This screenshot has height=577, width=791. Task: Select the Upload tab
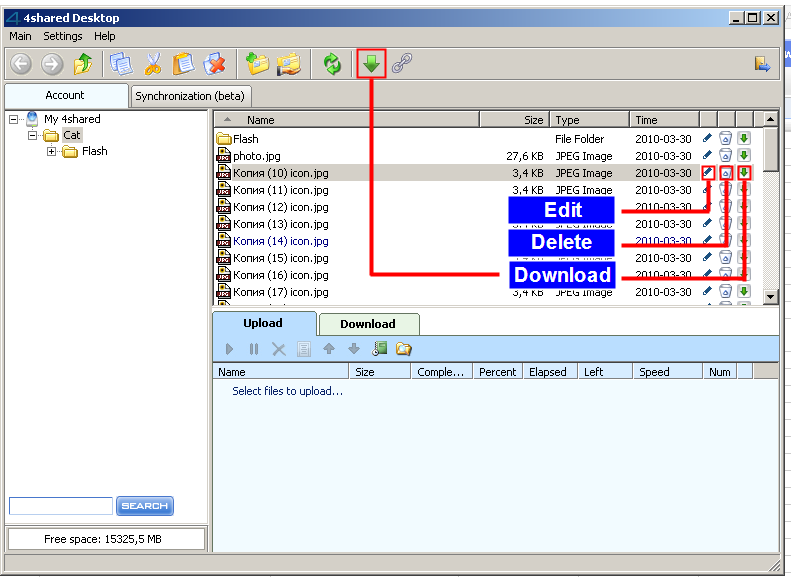pos(263,323)
